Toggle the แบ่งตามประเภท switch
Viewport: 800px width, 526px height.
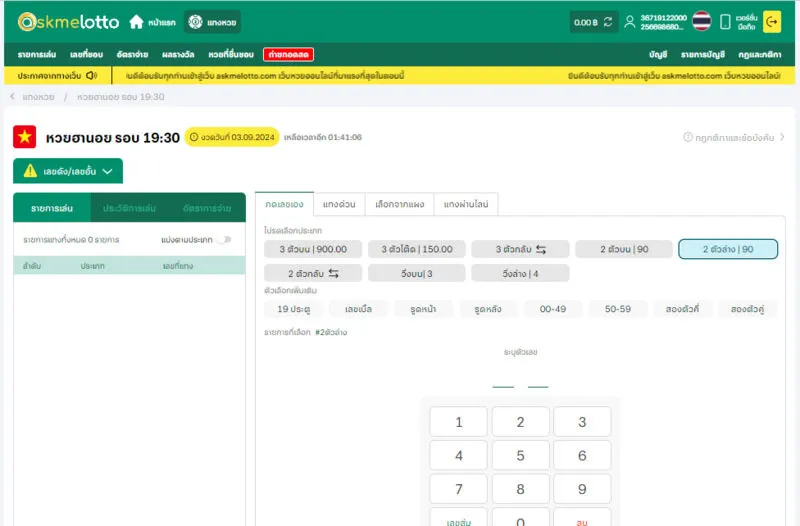click(223, 240)
